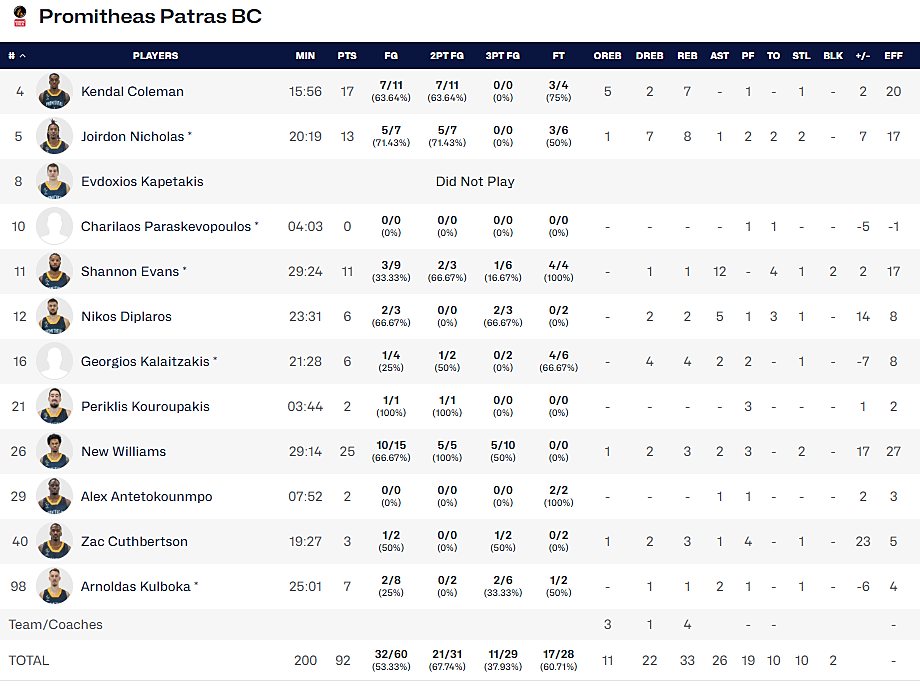Click the Team/Coaches row label
The width and height of the screenshot is (920, 690).
55,624
